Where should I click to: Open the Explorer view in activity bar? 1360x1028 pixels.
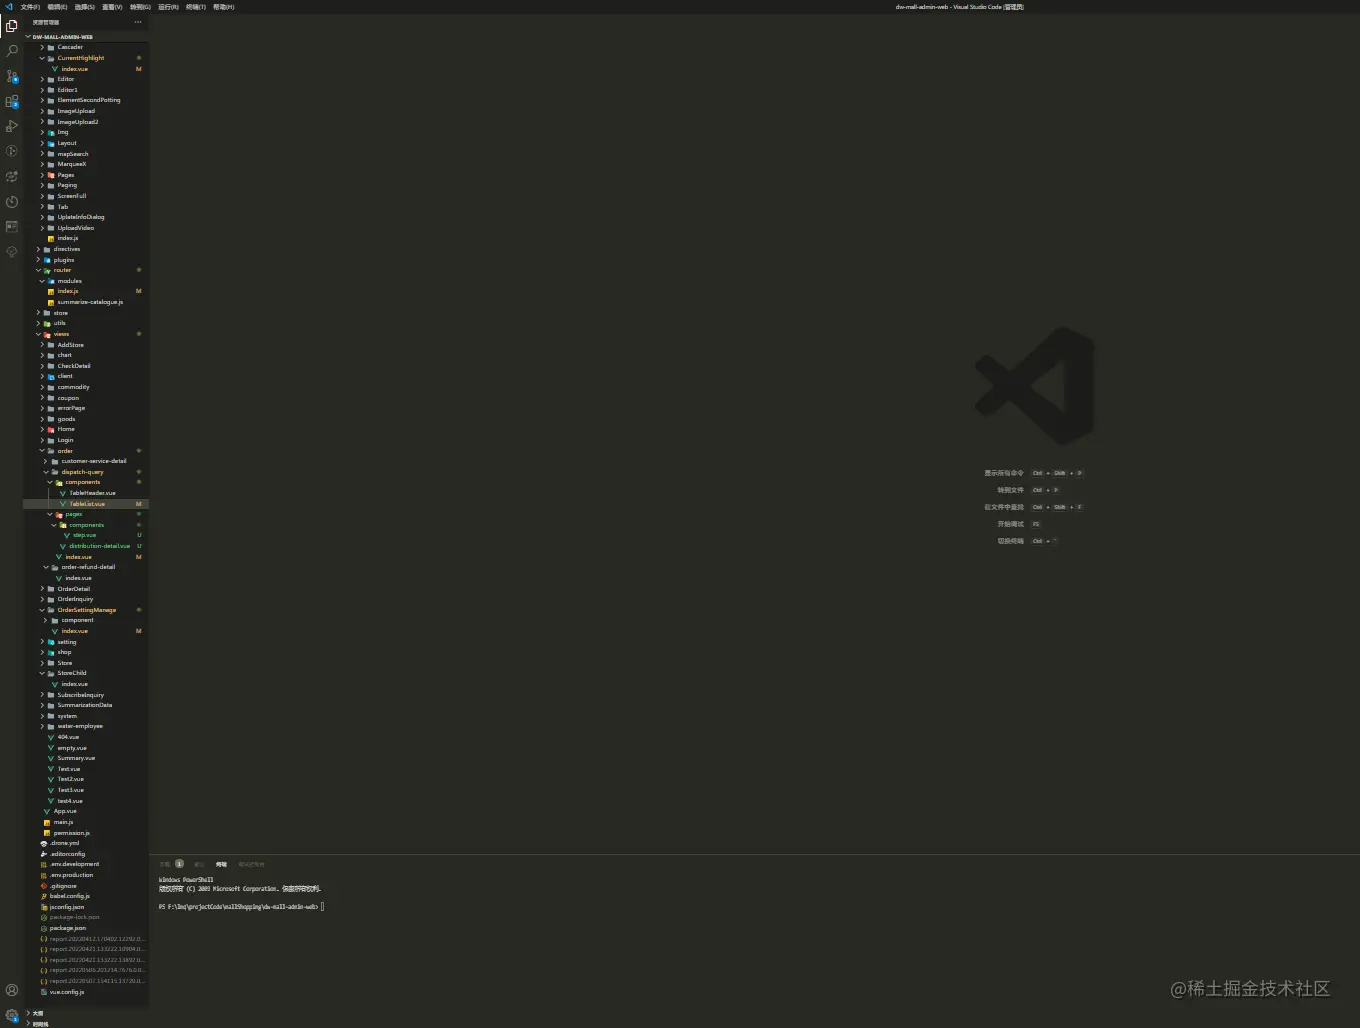coord(12,26)
